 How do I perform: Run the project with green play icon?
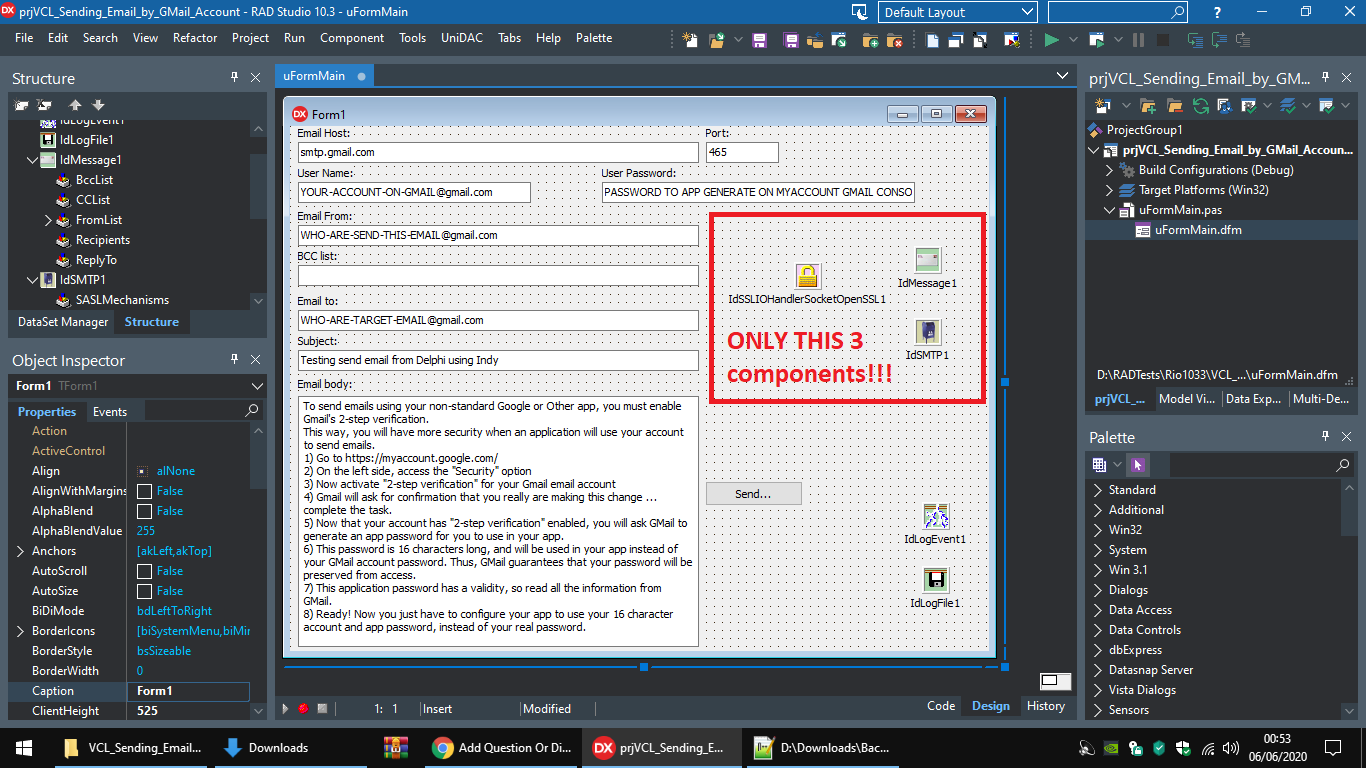point(1051,40)
